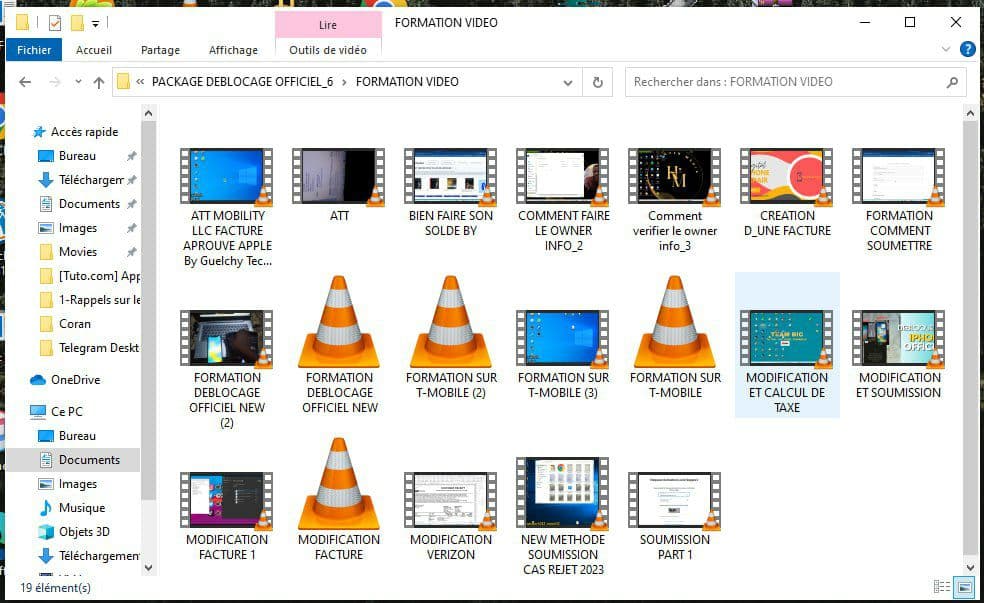Click the search box for FORMATION VIDEO
984x603 pixels.
785,82
